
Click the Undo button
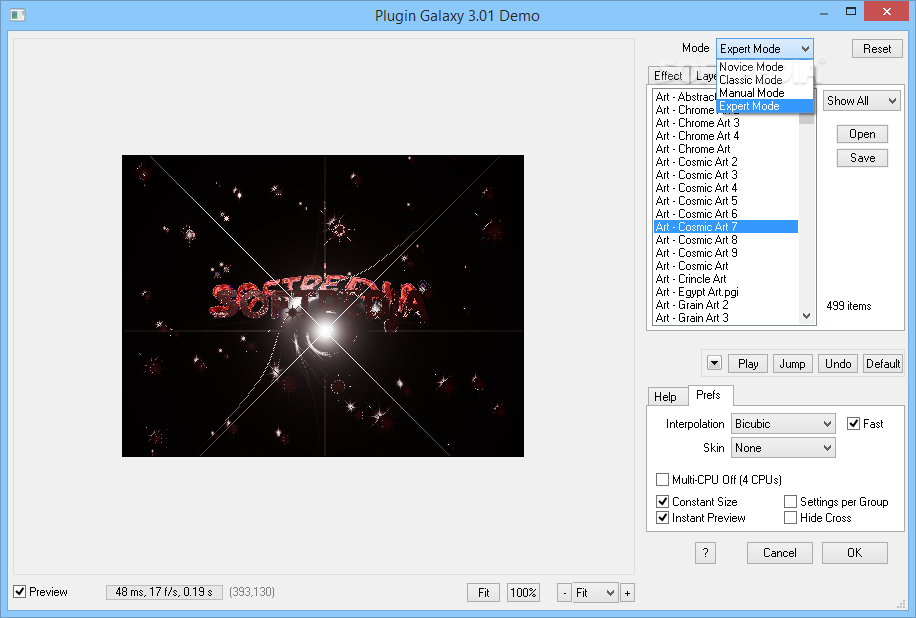pos(838,363)
